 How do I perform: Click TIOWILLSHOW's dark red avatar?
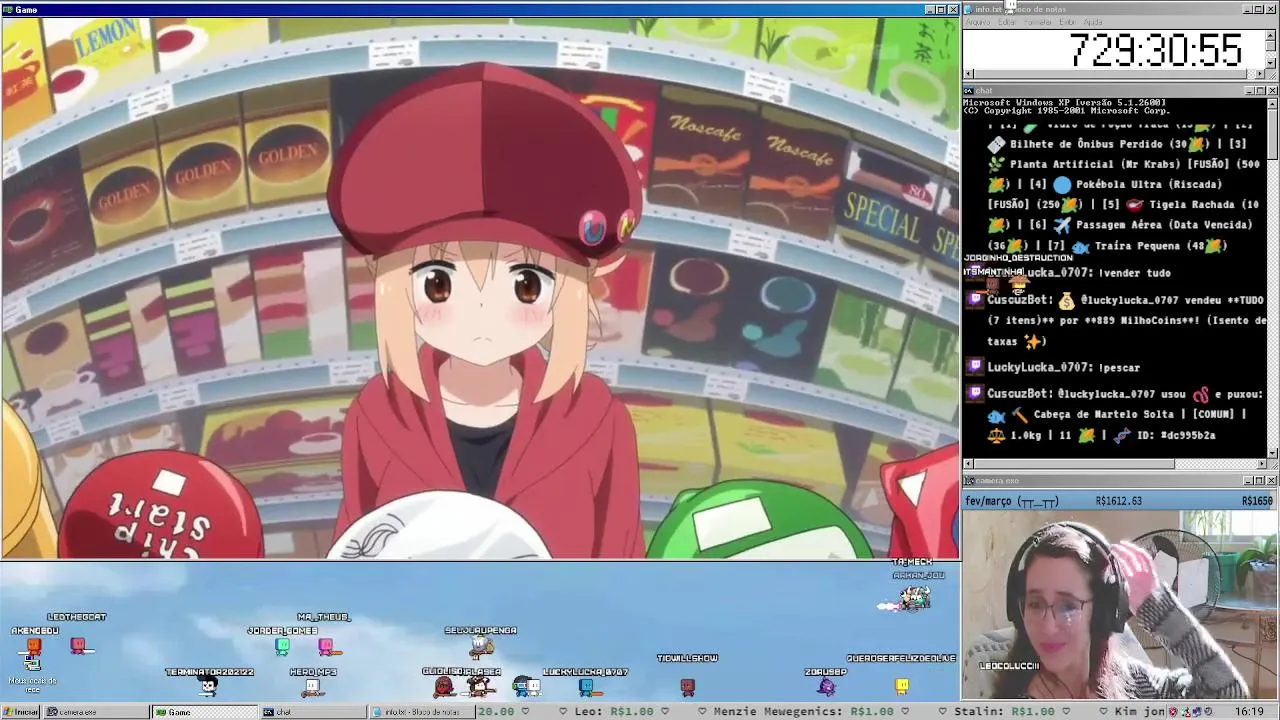(x=687, y=686)
